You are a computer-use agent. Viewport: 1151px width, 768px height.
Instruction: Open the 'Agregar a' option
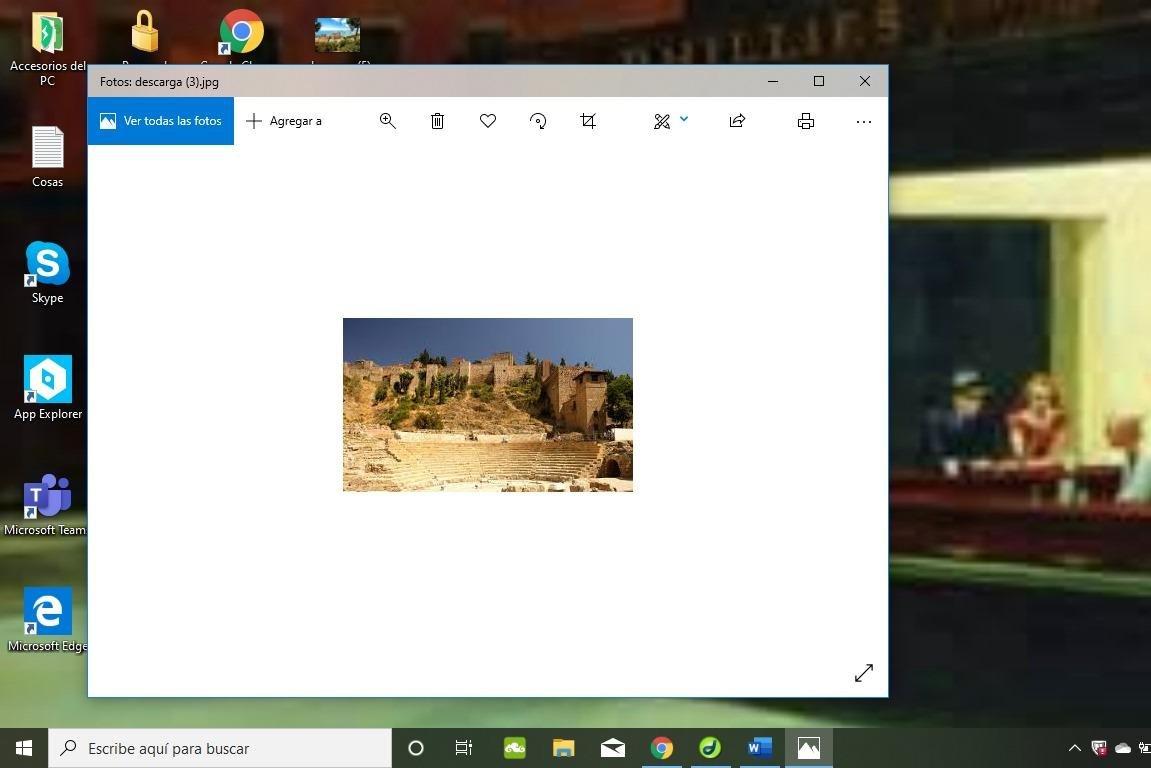click(284, 121)
